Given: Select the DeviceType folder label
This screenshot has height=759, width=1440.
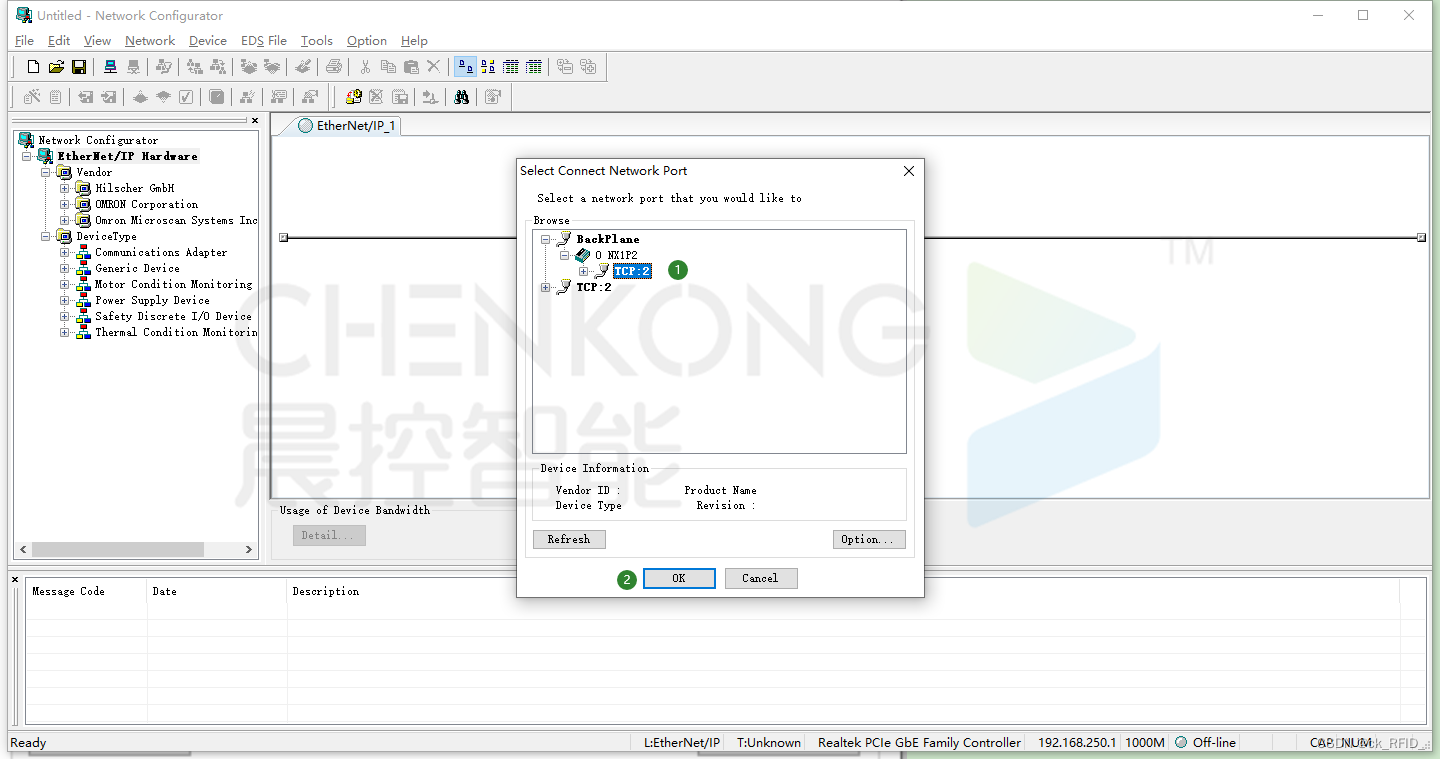Looking at the screenshot, I should (106, 237).
